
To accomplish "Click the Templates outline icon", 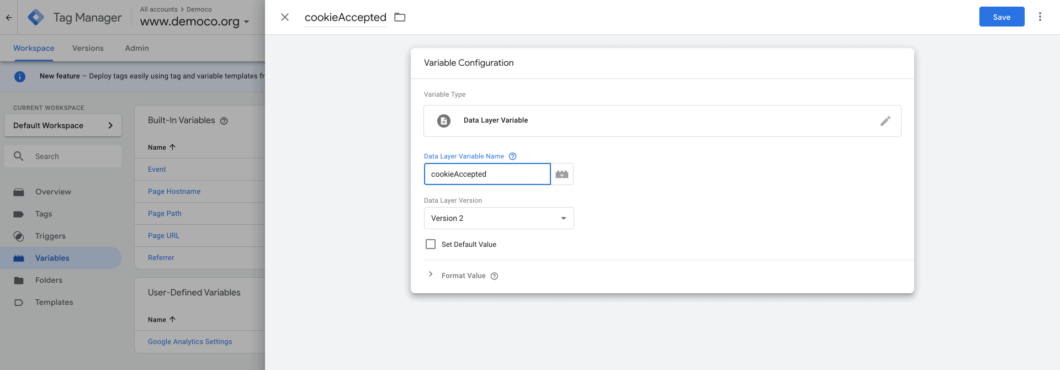I will point(19,302).
